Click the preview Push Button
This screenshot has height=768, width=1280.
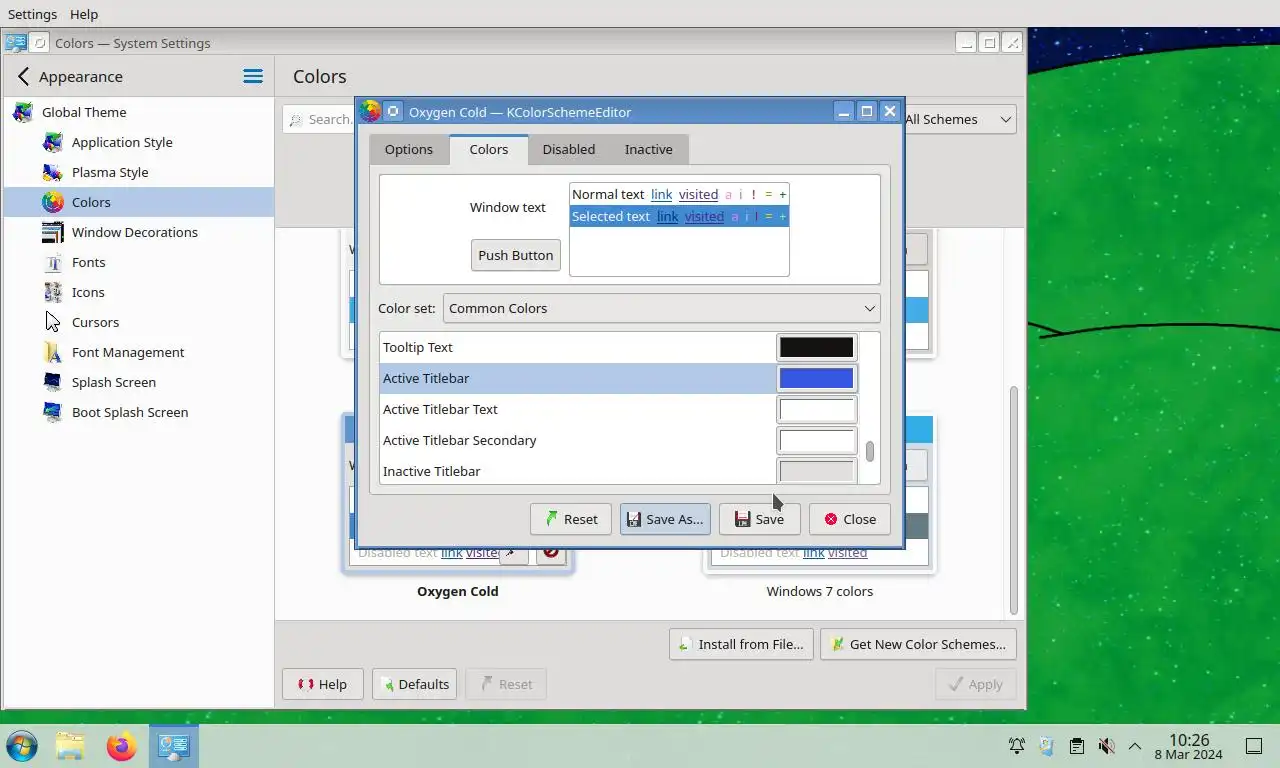(516, 255)
